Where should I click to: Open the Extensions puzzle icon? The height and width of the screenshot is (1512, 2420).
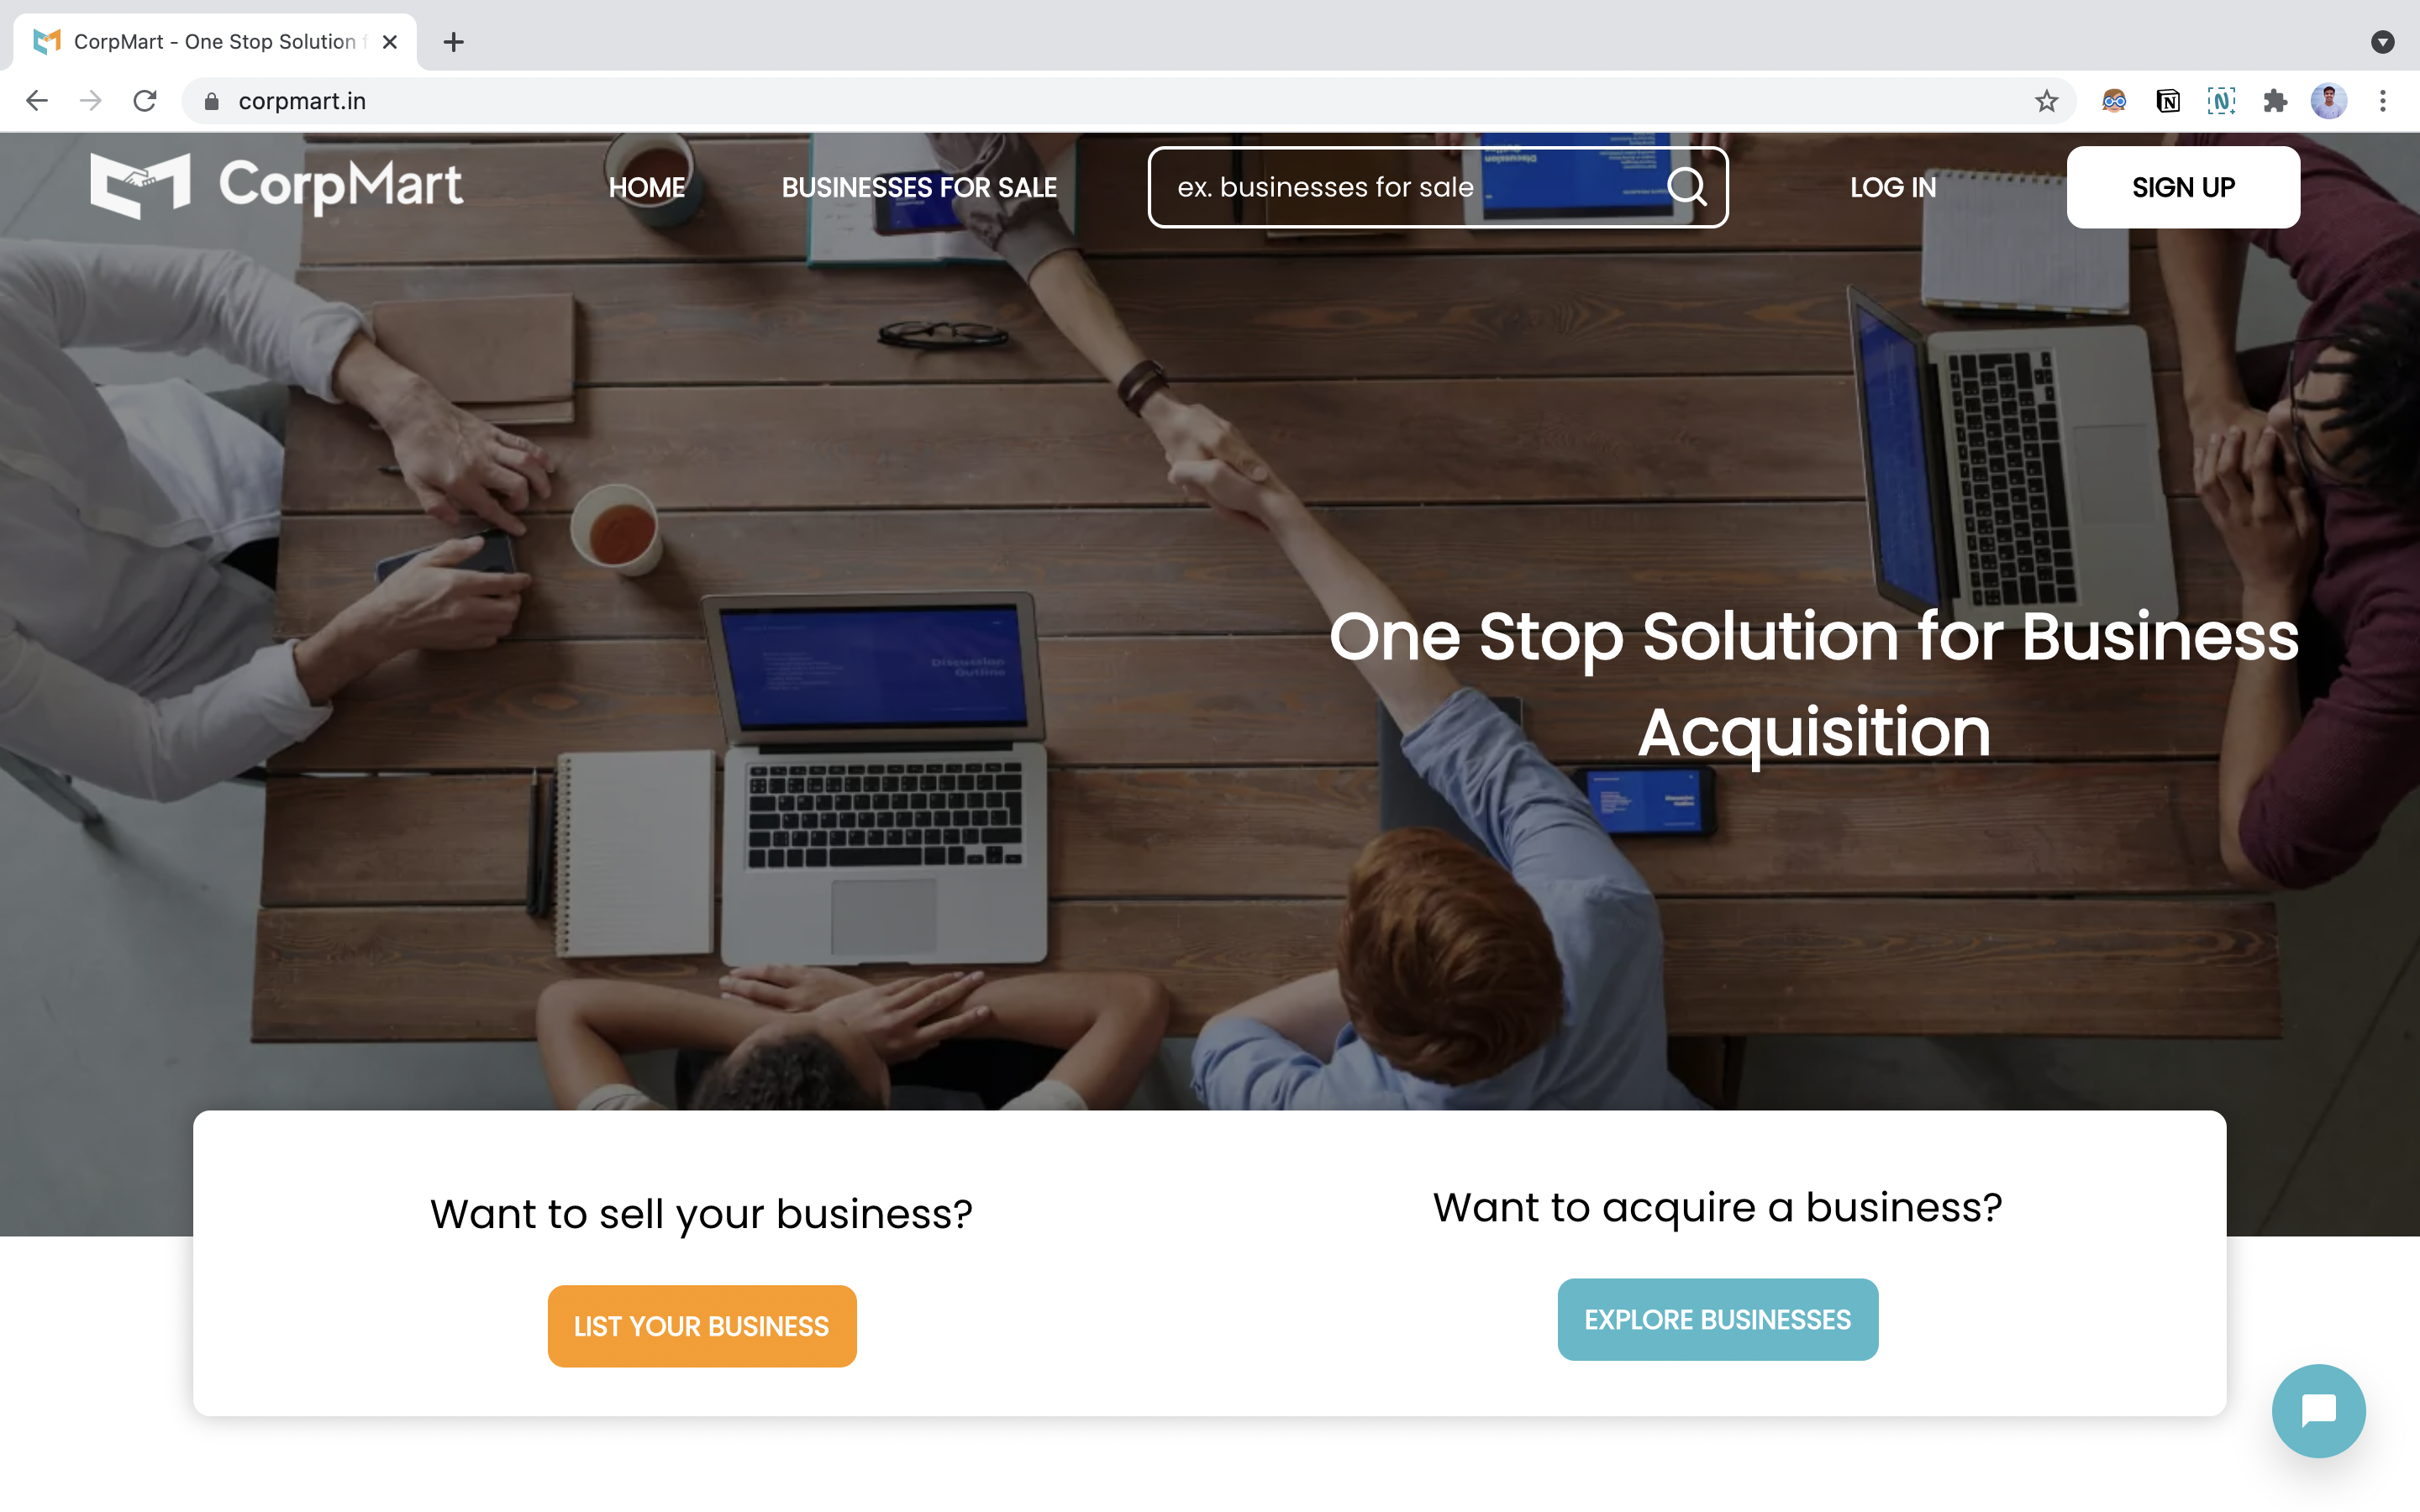tap(2275, 101)
